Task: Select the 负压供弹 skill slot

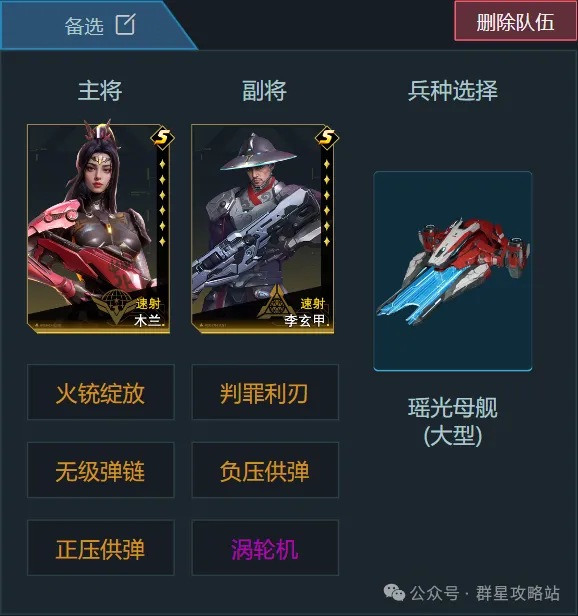Action: point(265,470)
